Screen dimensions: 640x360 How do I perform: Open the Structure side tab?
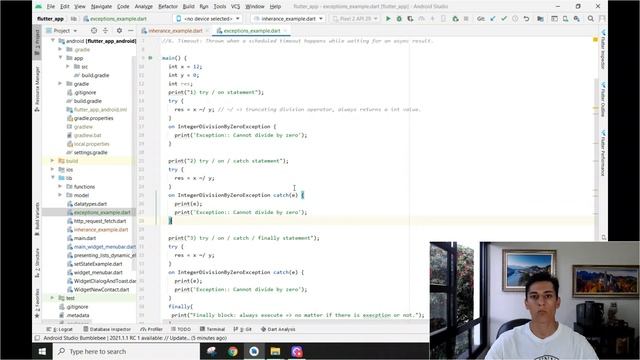[x=37, y=263]
